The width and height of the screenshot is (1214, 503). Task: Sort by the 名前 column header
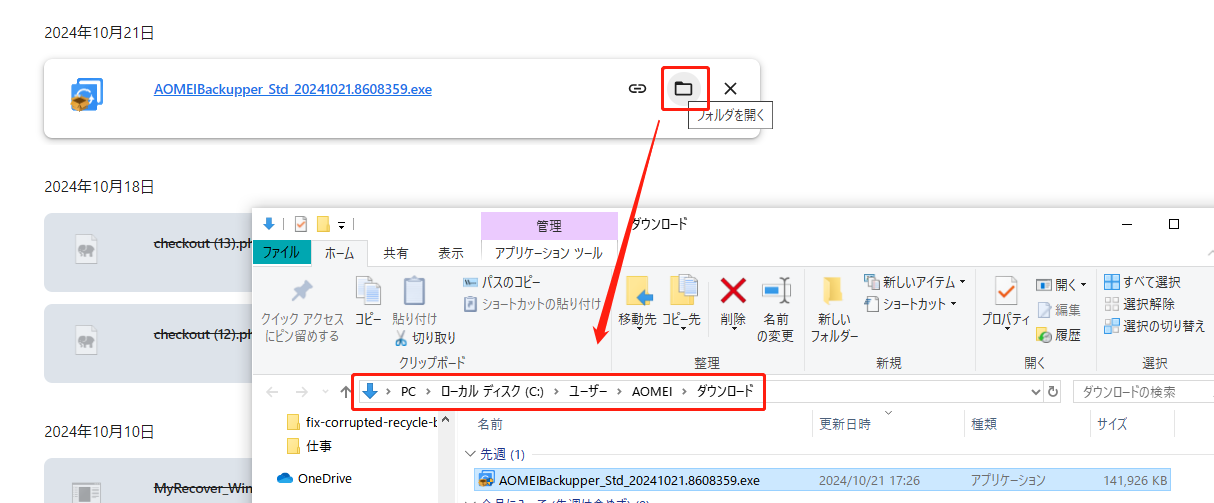490,424
